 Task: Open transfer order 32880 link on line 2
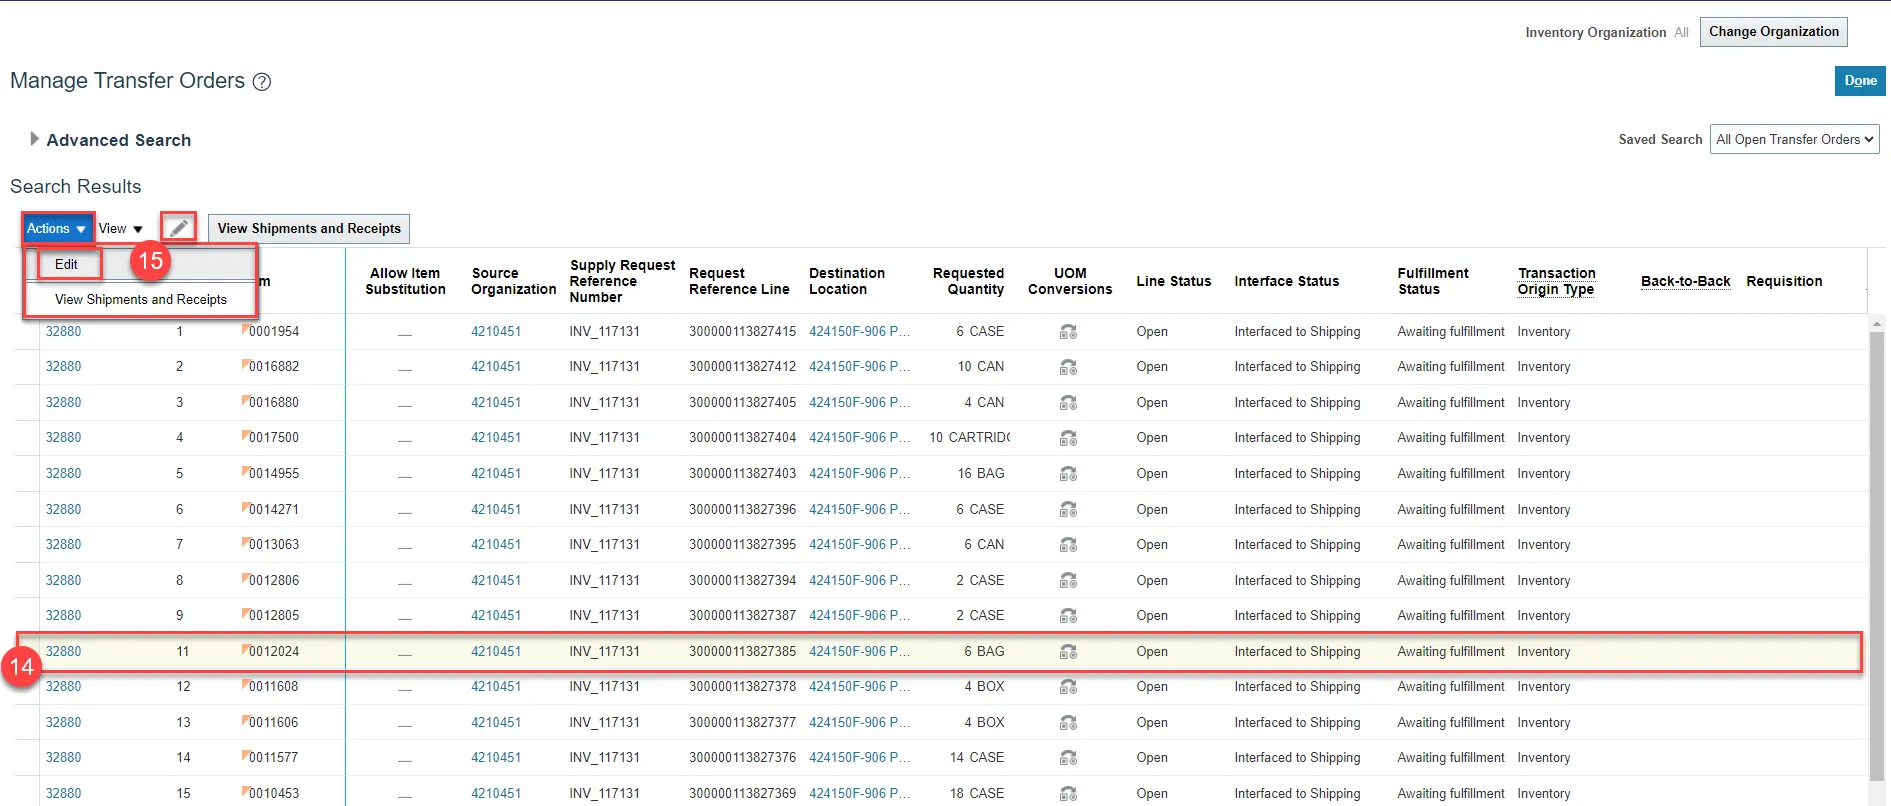pos(63,367)
